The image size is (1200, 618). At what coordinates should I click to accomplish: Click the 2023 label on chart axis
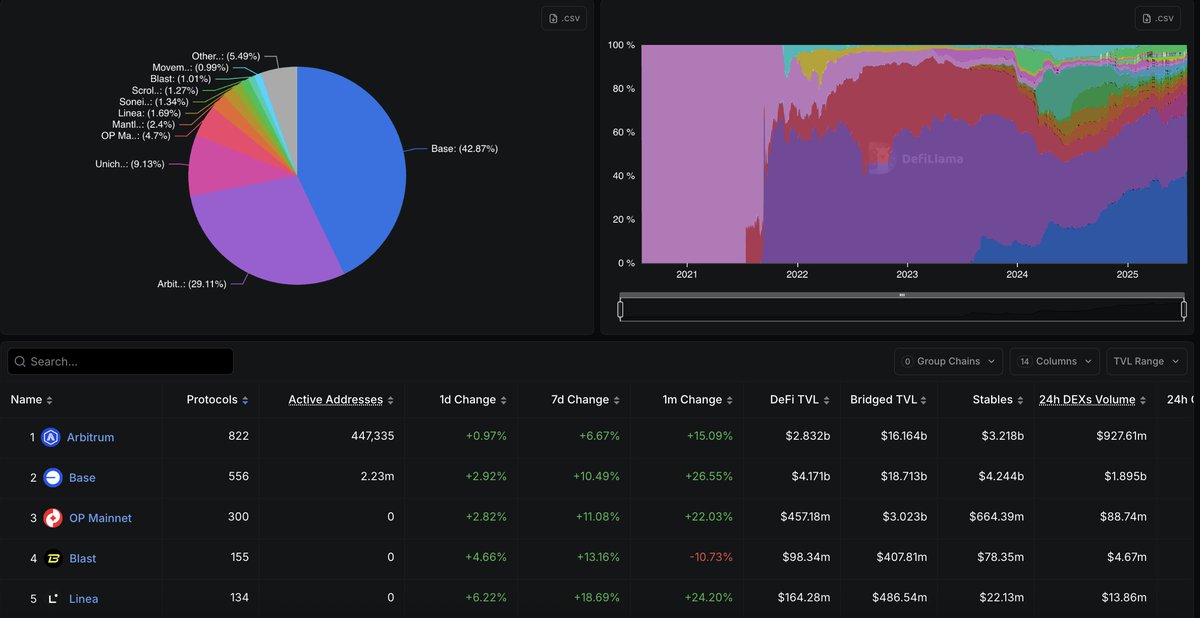[x=906, y=274]
